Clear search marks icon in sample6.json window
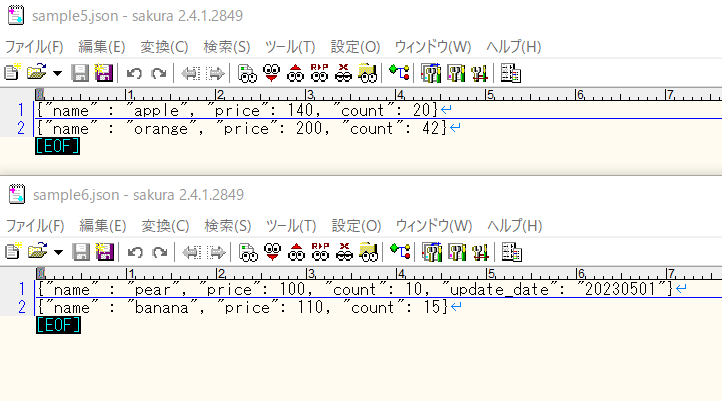 344,252
